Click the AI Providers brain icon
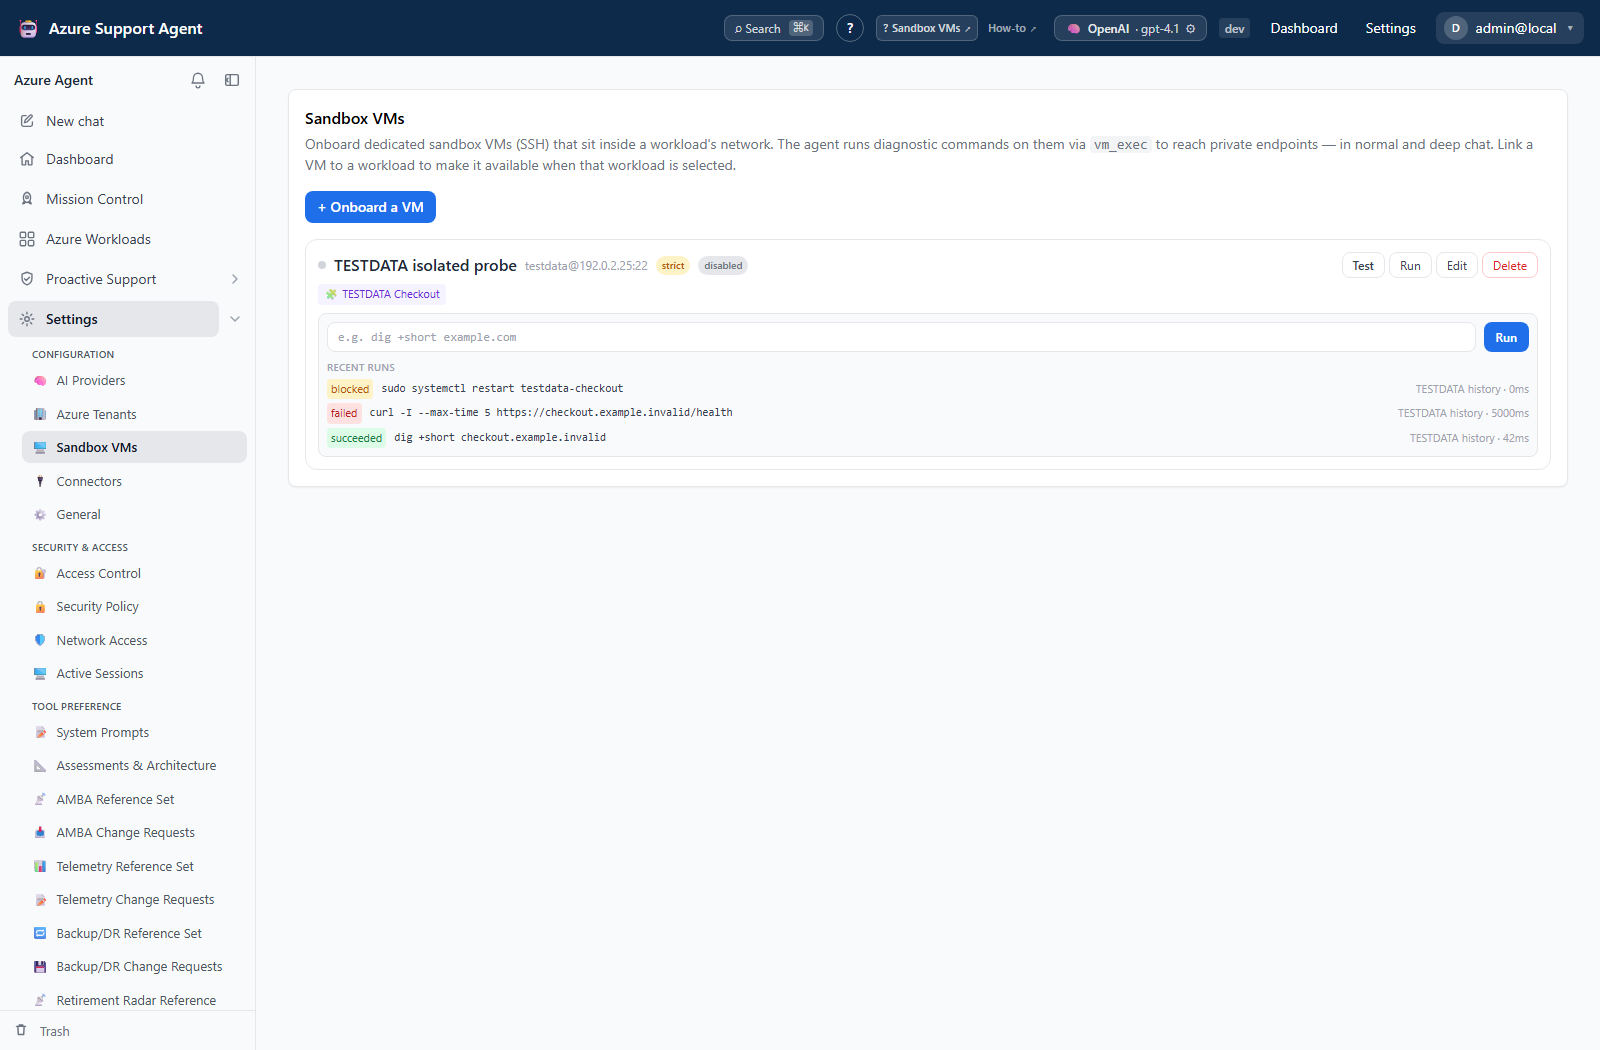The image size is (1600, 1050). pos(40,381)
